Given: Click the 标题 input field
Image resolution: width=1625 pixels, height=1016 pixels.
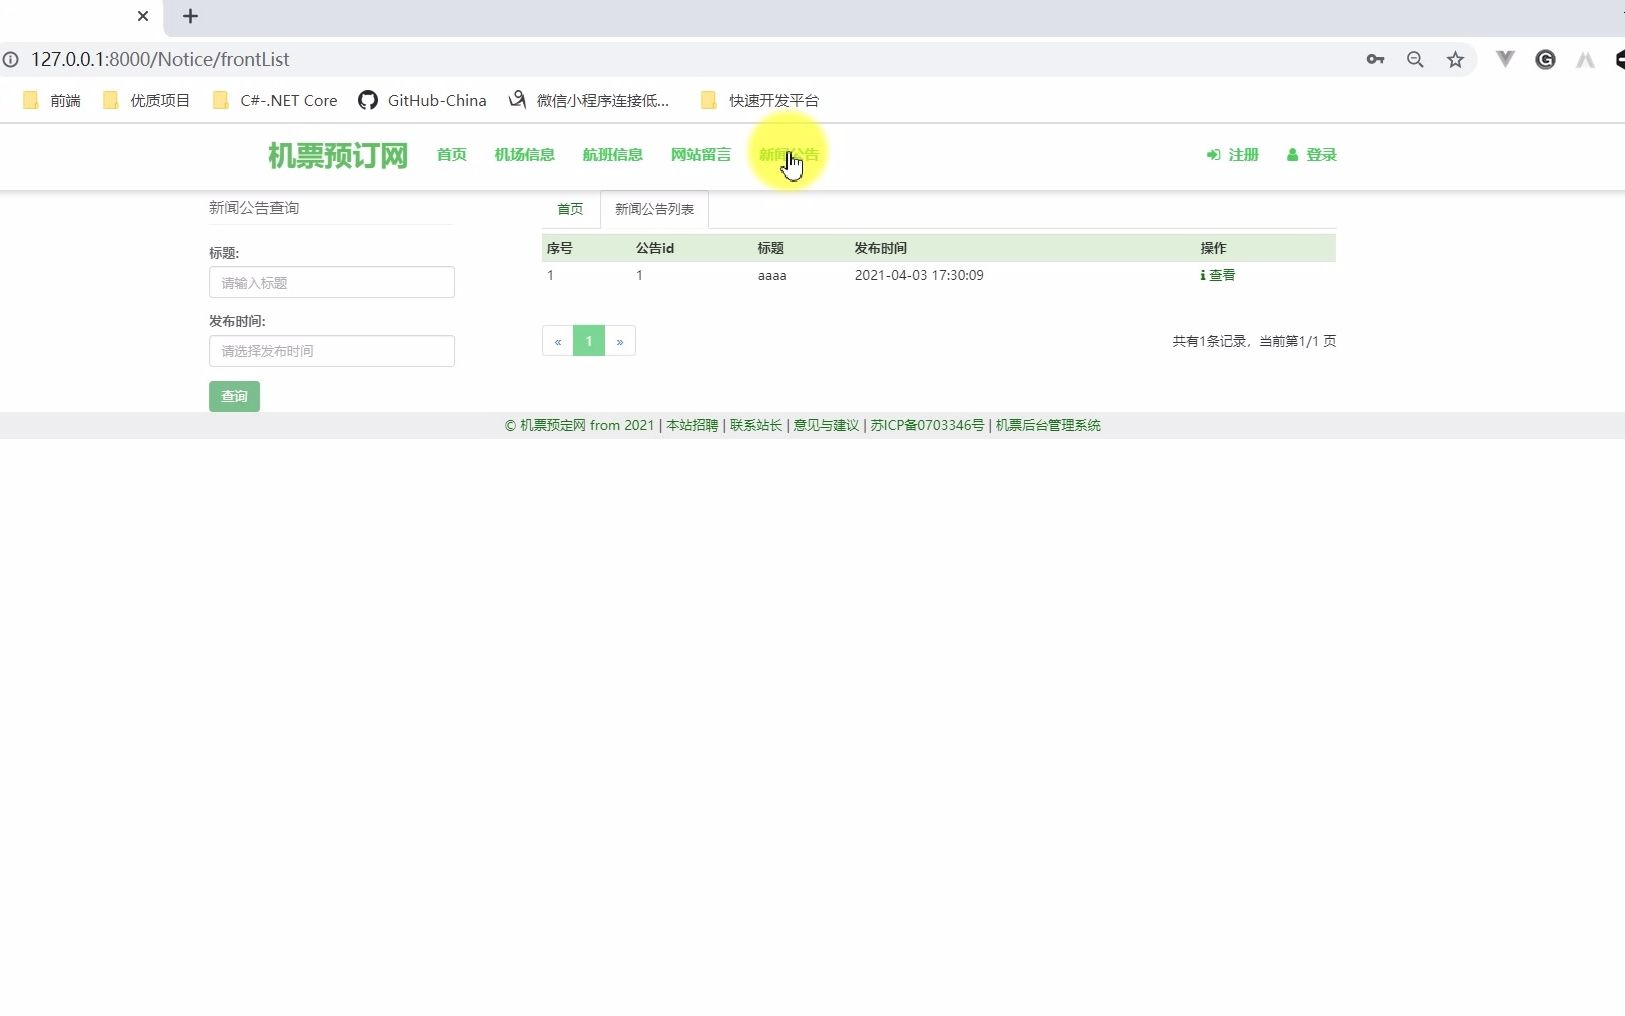Looking at the screenshot, I should tap(332, 282).
